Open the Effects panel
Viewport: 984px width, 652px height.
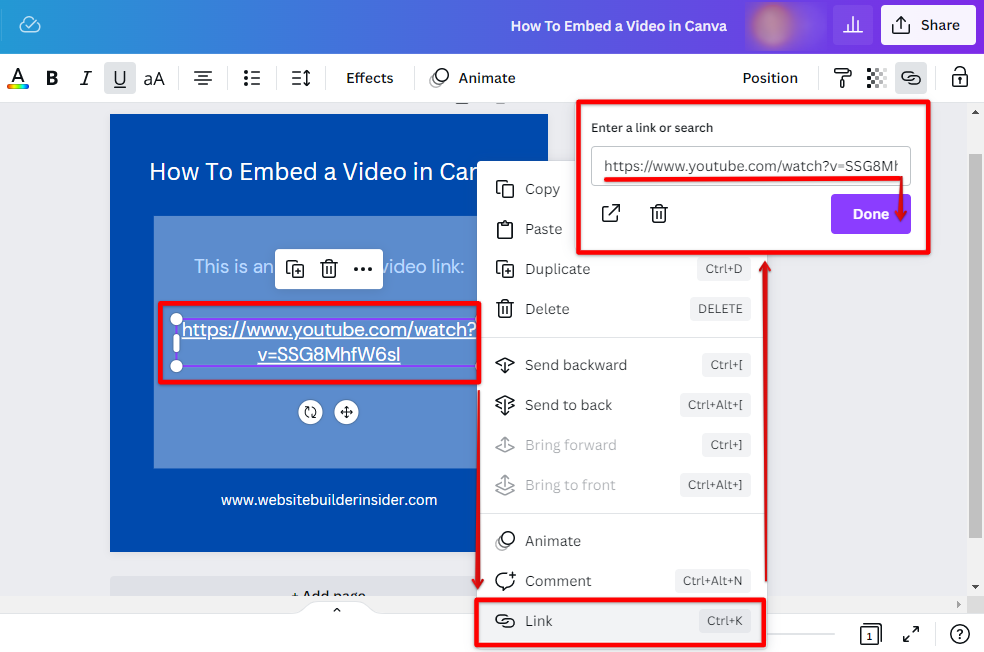pyautogui.click(x=369, y=78)
